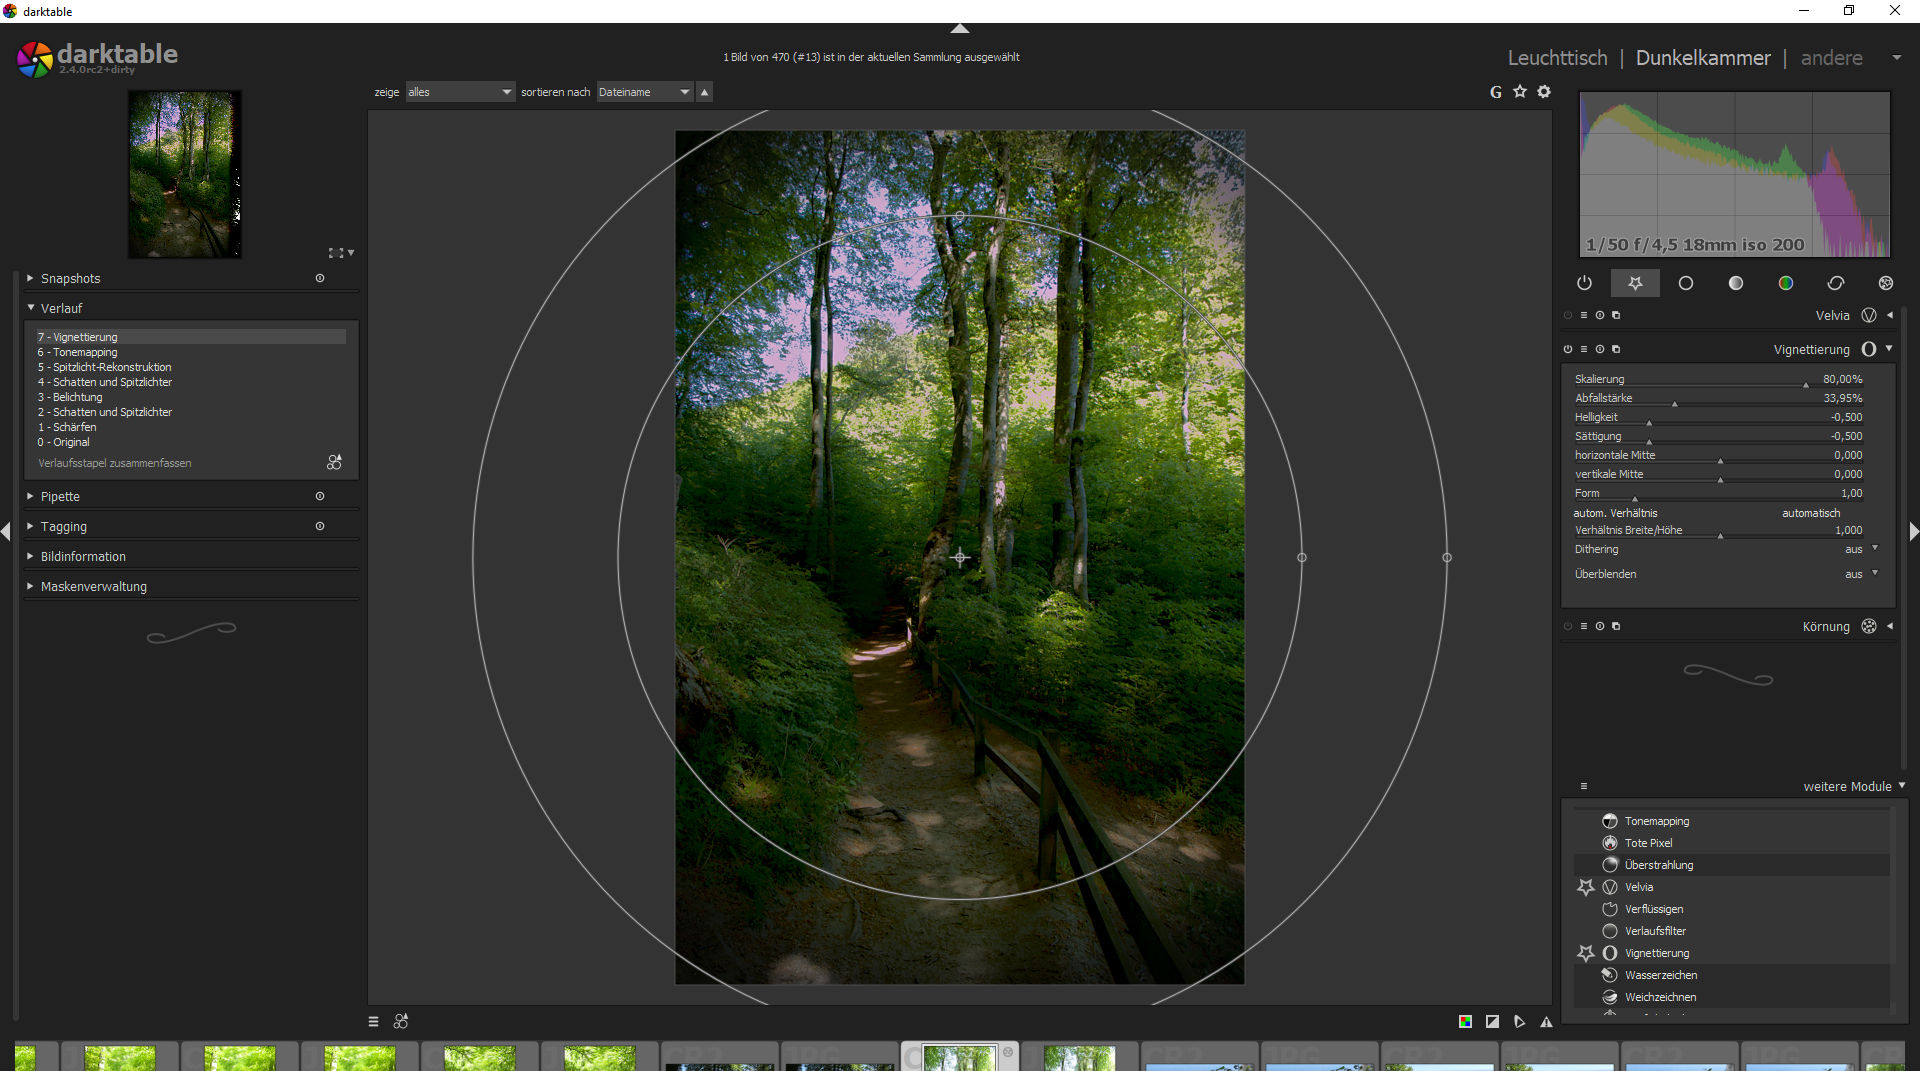Click the Abfallstärke slider
1920x1071 pixels.
click(1718, 398)
